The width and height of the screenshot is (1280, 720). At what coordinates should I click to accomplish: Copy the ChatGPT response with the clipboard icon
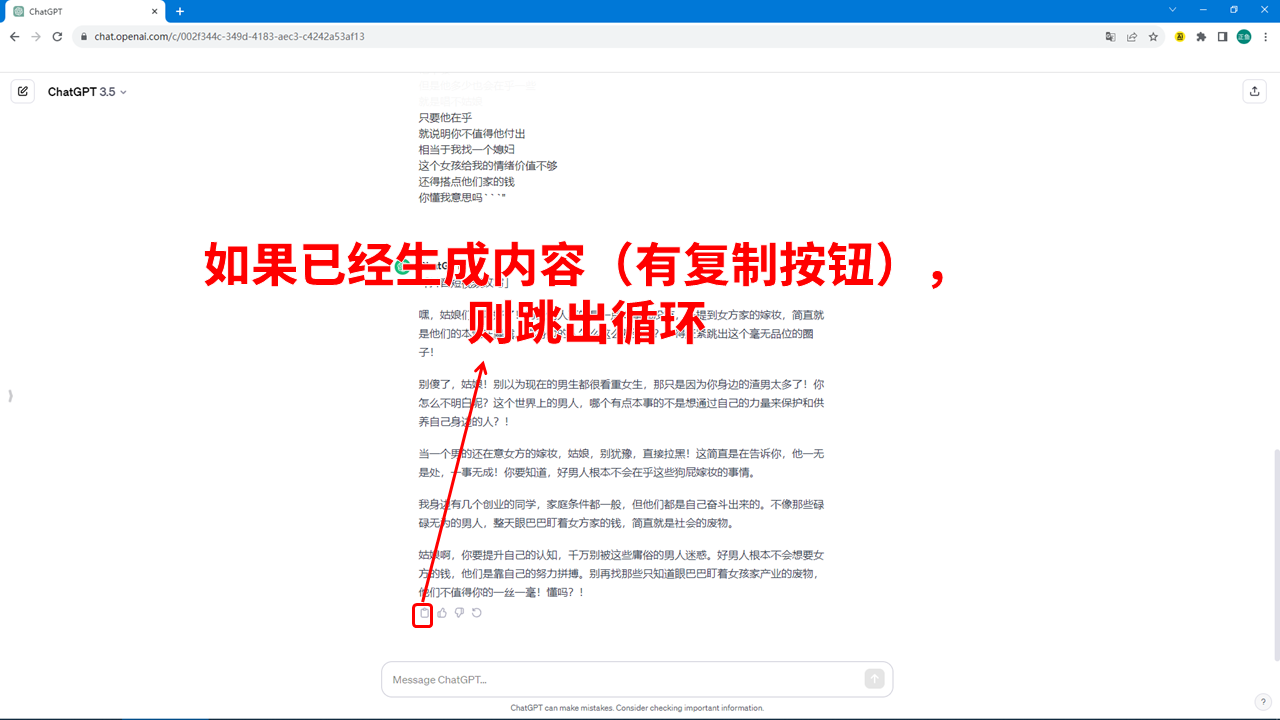pyautogui.click(x=424, y=613)
